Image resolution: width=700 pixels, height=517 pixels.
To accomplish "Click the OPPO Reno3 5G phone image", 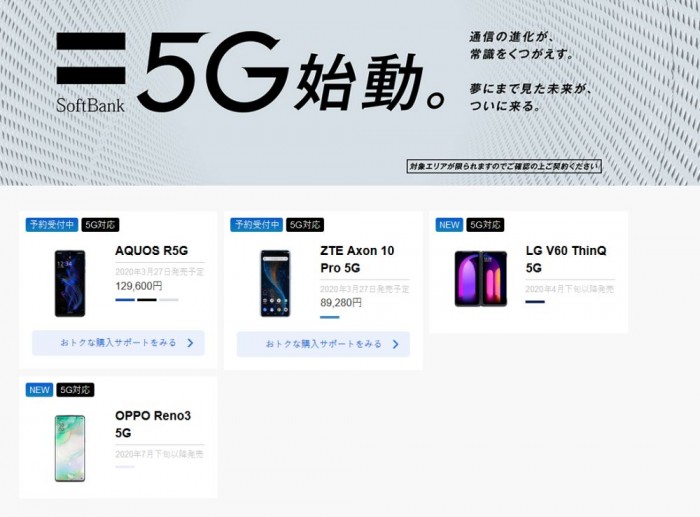I will [70, 448].
